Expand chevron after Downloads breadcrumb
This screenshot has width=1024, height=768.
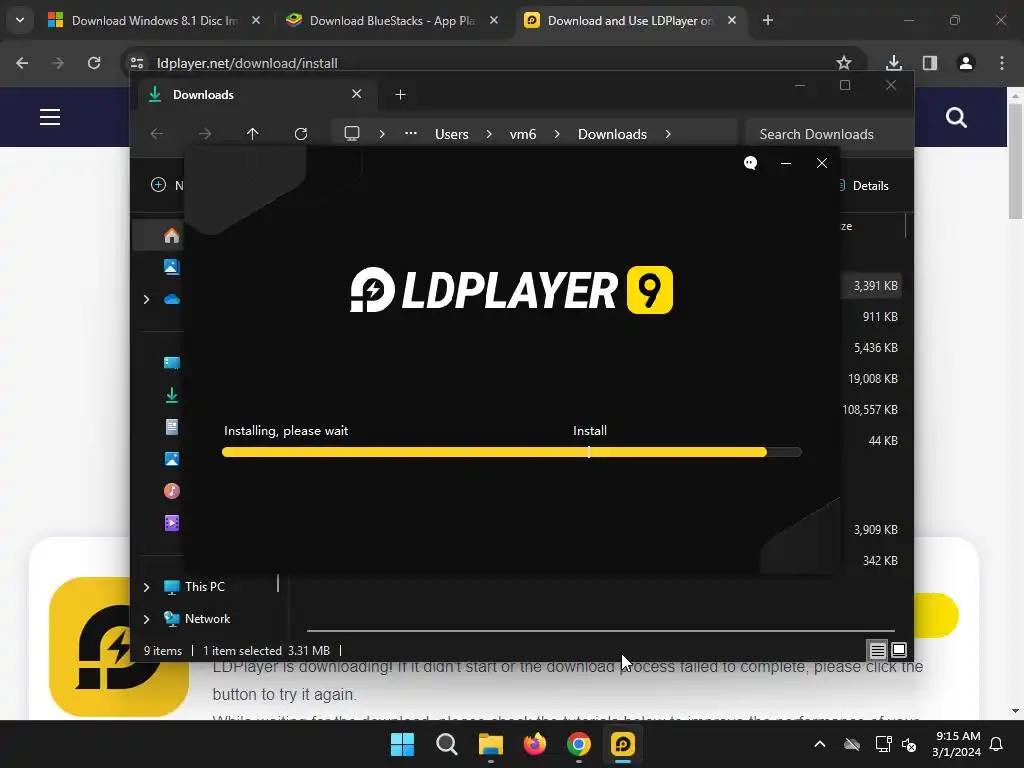point(667,134)
